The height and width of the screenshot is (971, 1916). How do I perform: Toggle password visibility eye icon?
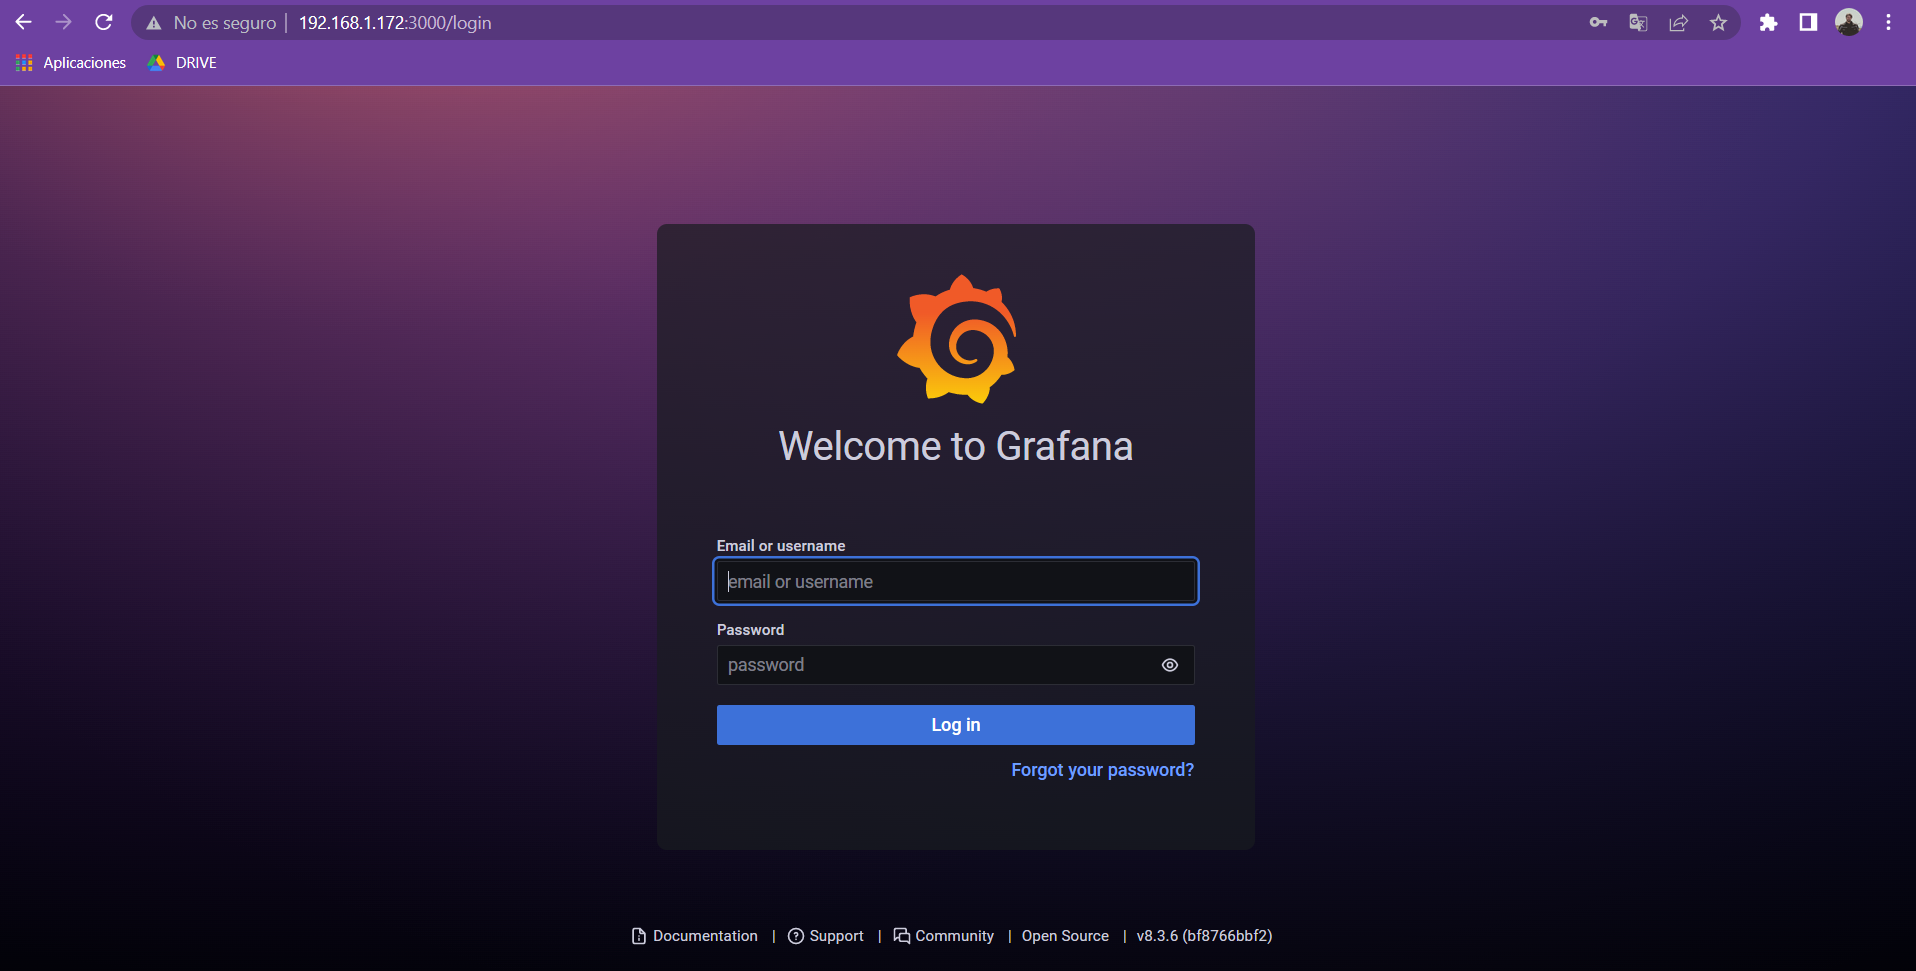tap(1170, 665)
